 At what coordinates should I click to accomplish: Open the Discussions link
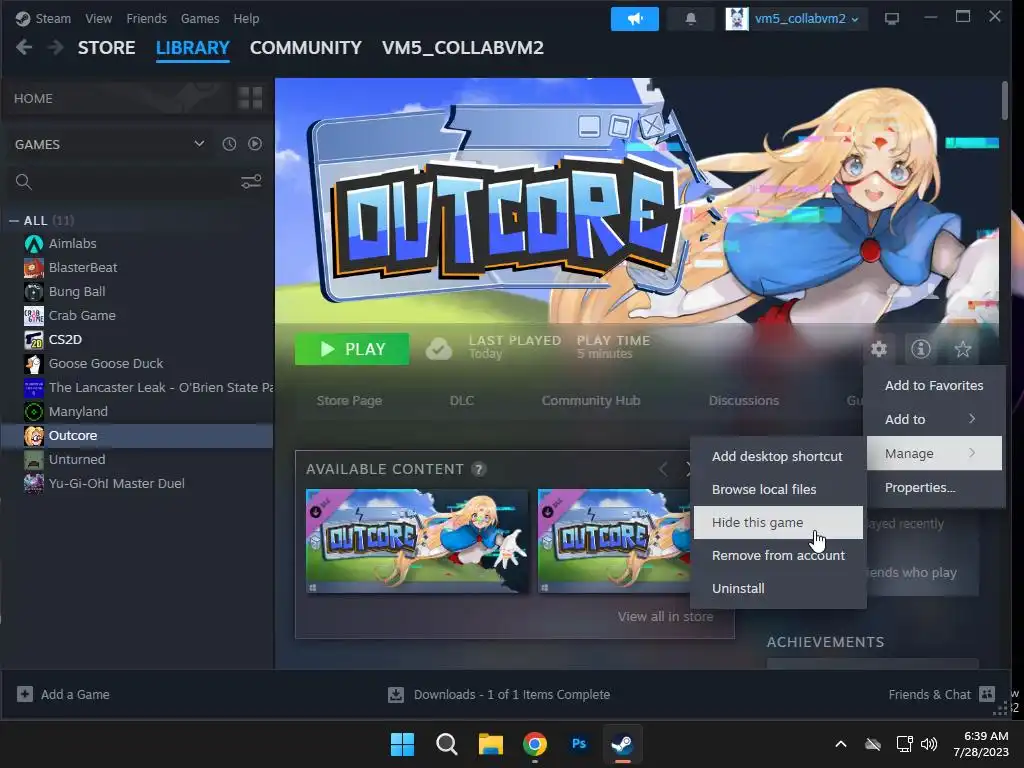click(x=744, y=400)
